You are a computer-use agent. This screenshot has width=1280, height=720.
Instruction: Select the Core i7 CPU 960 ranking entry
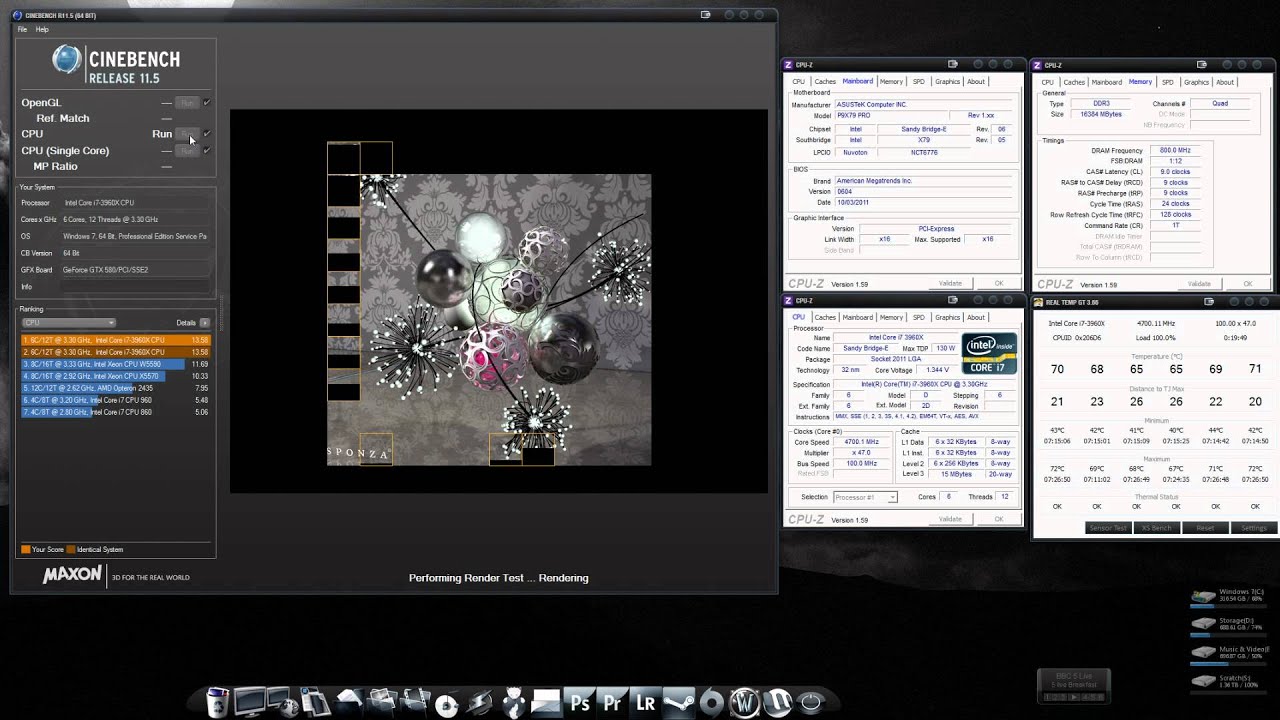point(115,400)
